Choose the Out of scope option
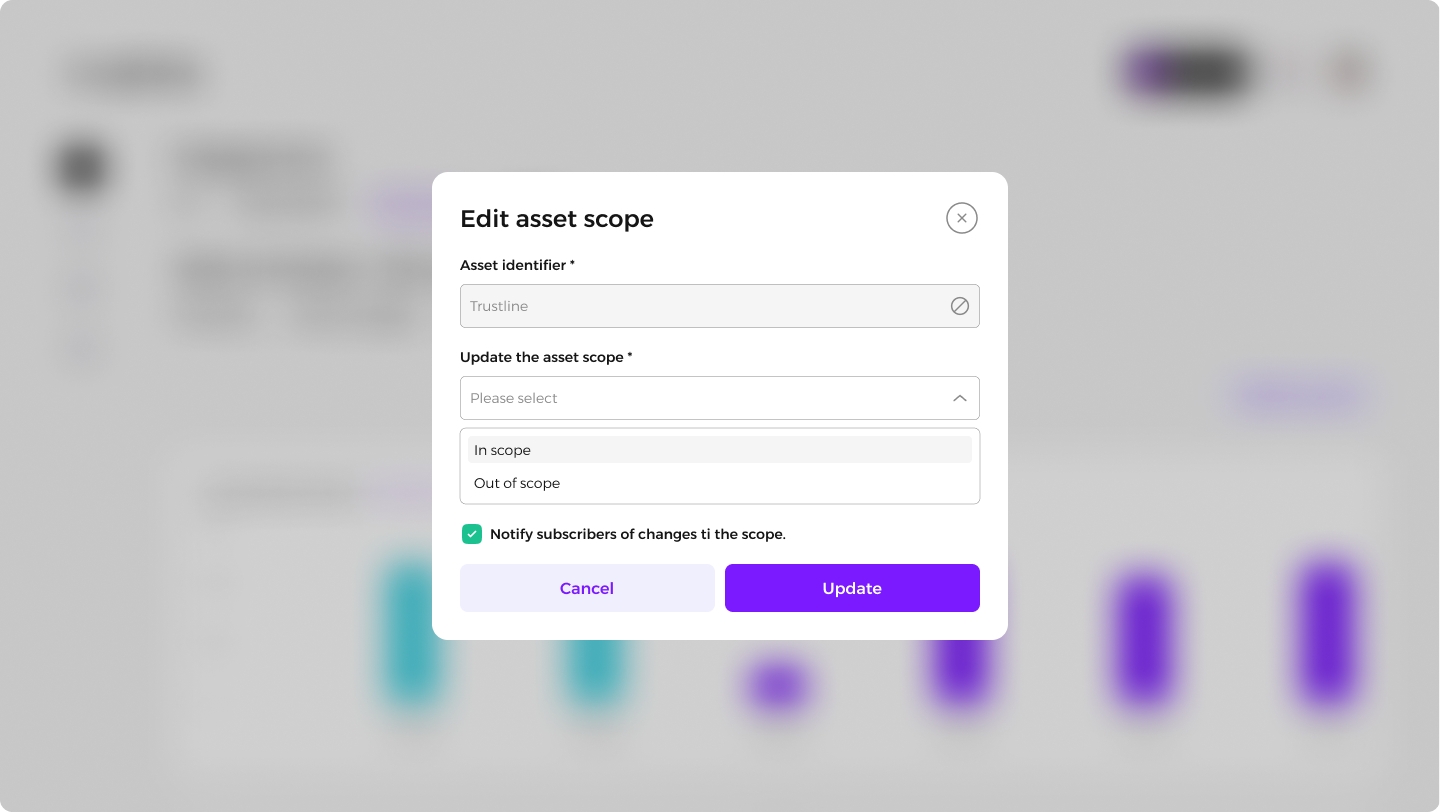 coord(720,483)
